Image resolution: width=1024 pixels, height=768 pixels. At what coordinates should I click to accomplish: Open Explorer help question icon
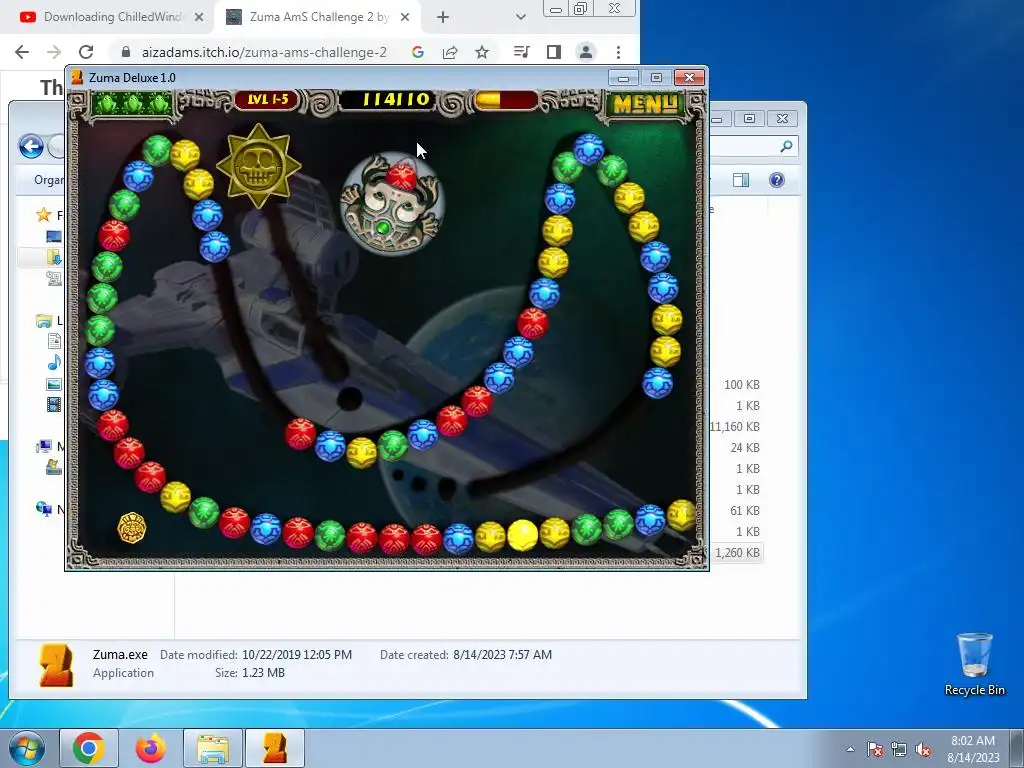click(776, 180)
